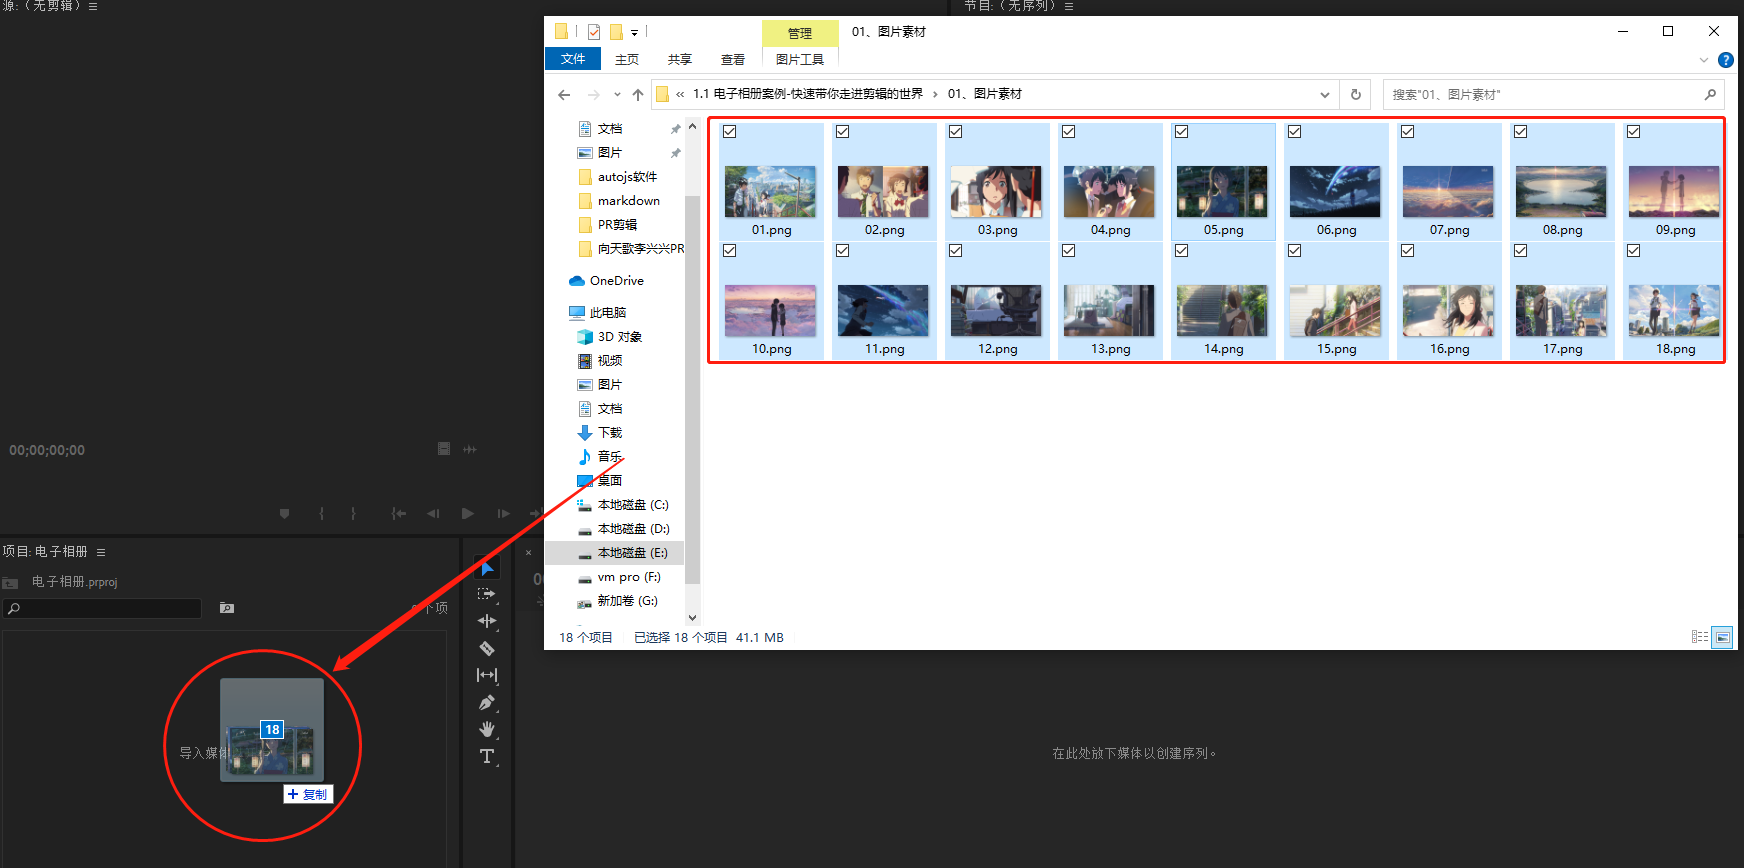Open 本地磁盘 (C:) drive

(x=623, y=505)
